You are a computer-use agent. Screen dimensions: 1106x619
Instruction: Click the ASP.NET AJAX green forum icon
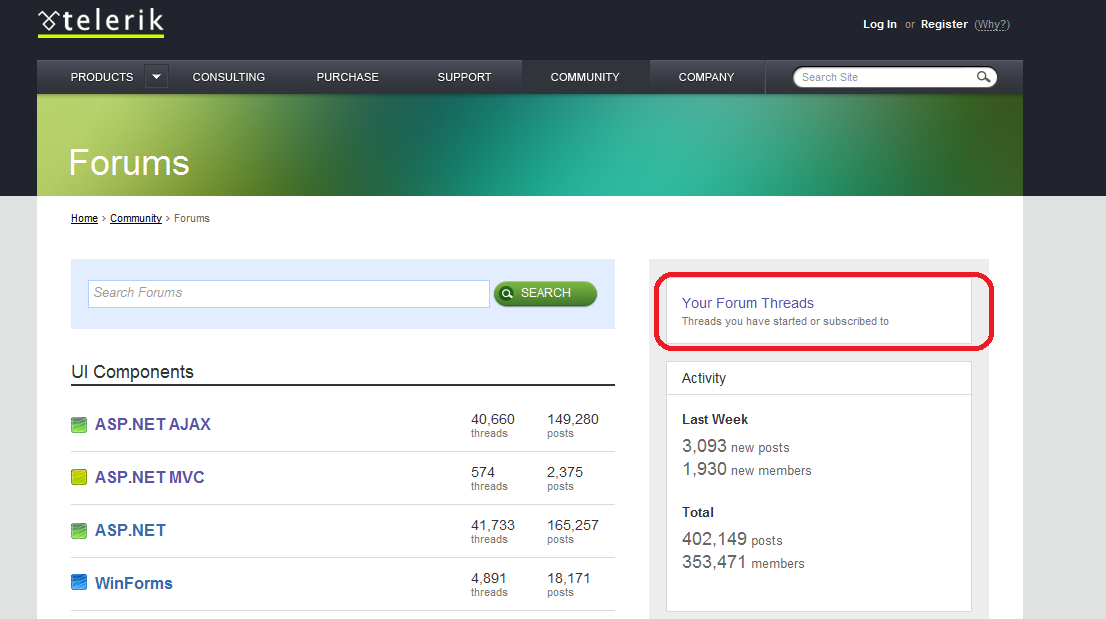pos(79,424)
